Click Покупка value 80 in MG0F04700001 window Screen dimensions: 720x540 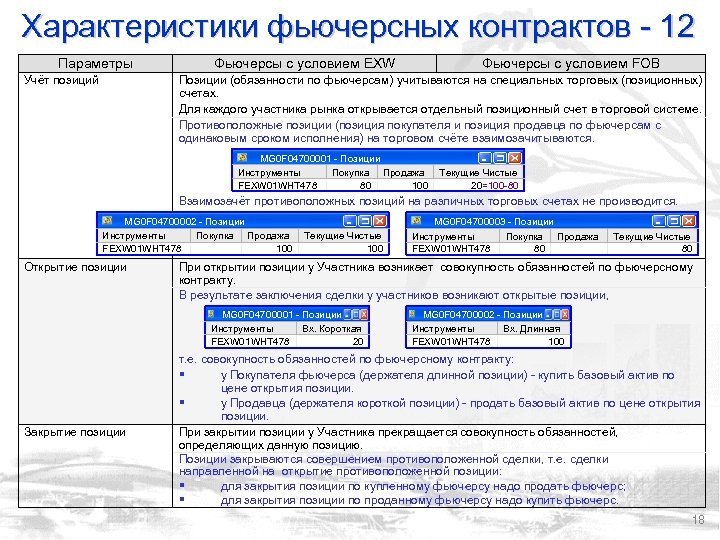[366, 185]
